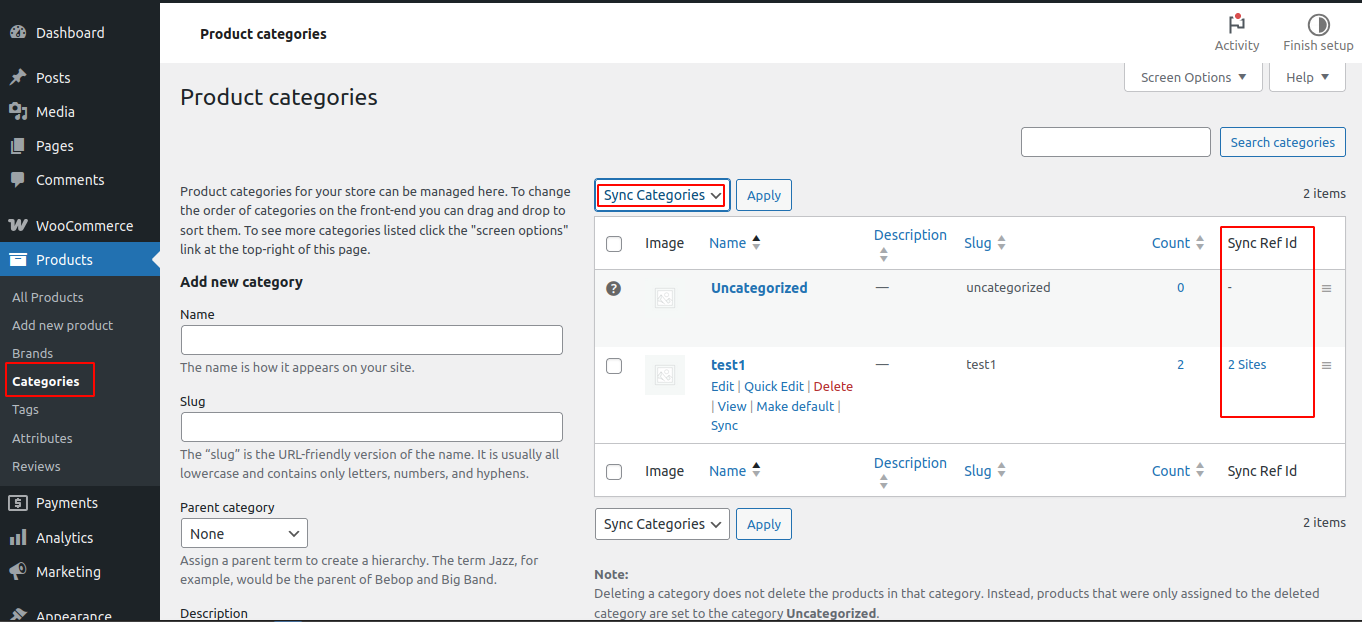Click the WooCommerce logo icon
Image resolution: width=1362 pixels, height=622 pixels.
[x=18, y=226]
